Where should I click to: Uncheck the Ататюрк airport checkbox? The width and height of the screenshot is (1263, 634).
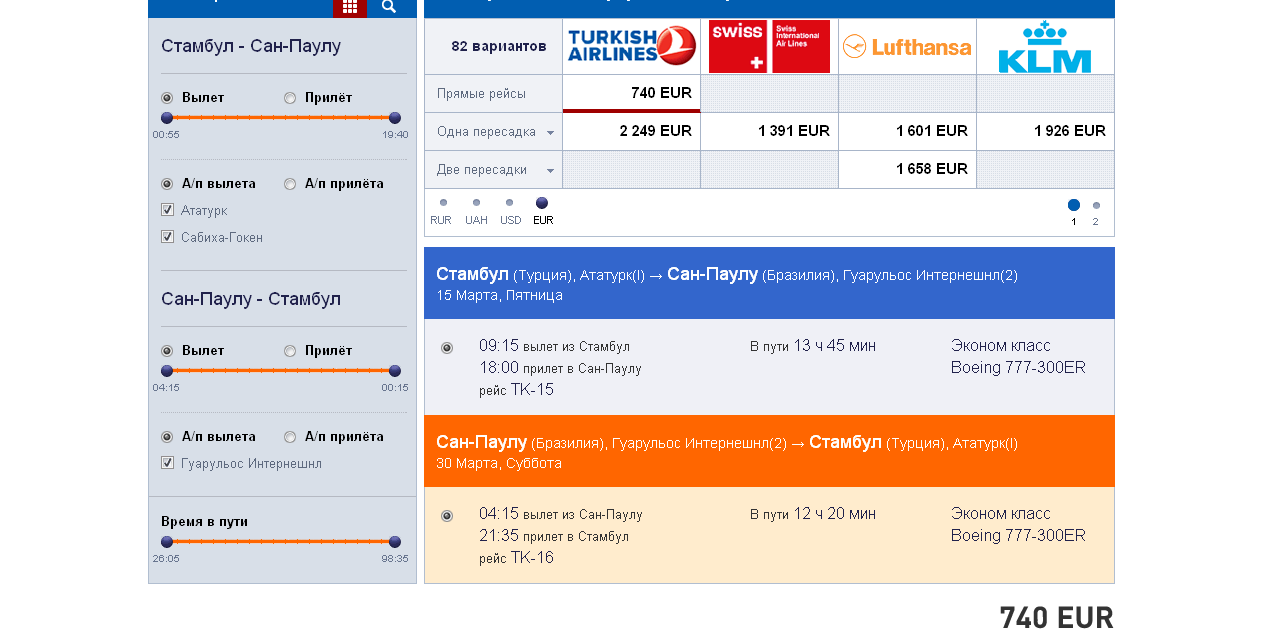(x=167, y=210)
